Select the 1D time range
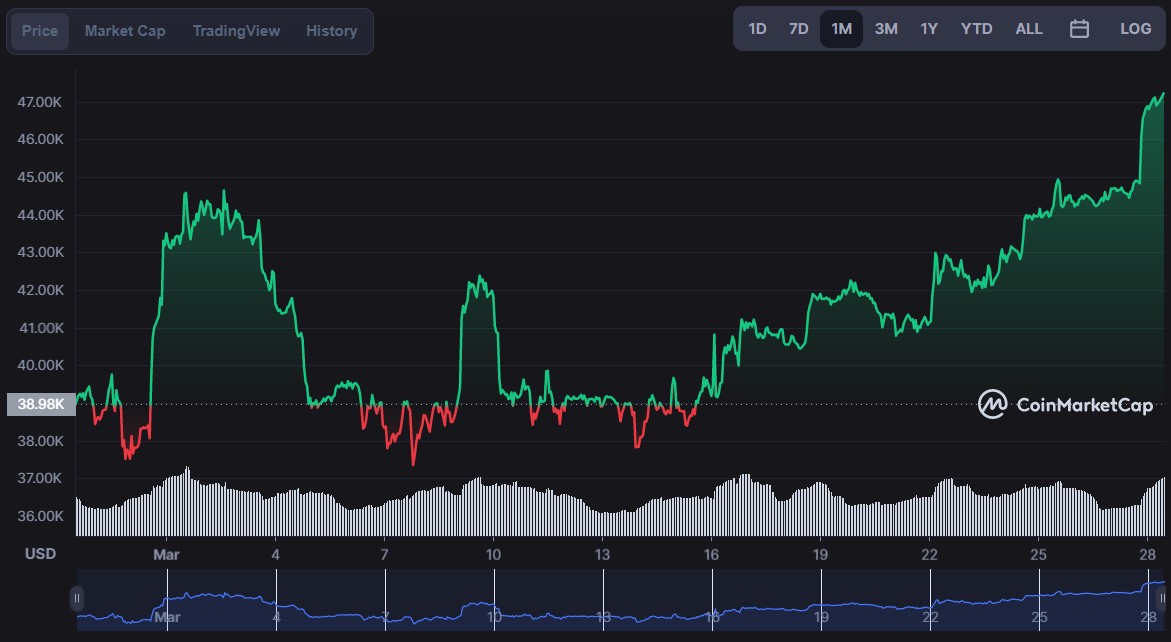The image size is (1171, 642). click(x=757, y=29)
